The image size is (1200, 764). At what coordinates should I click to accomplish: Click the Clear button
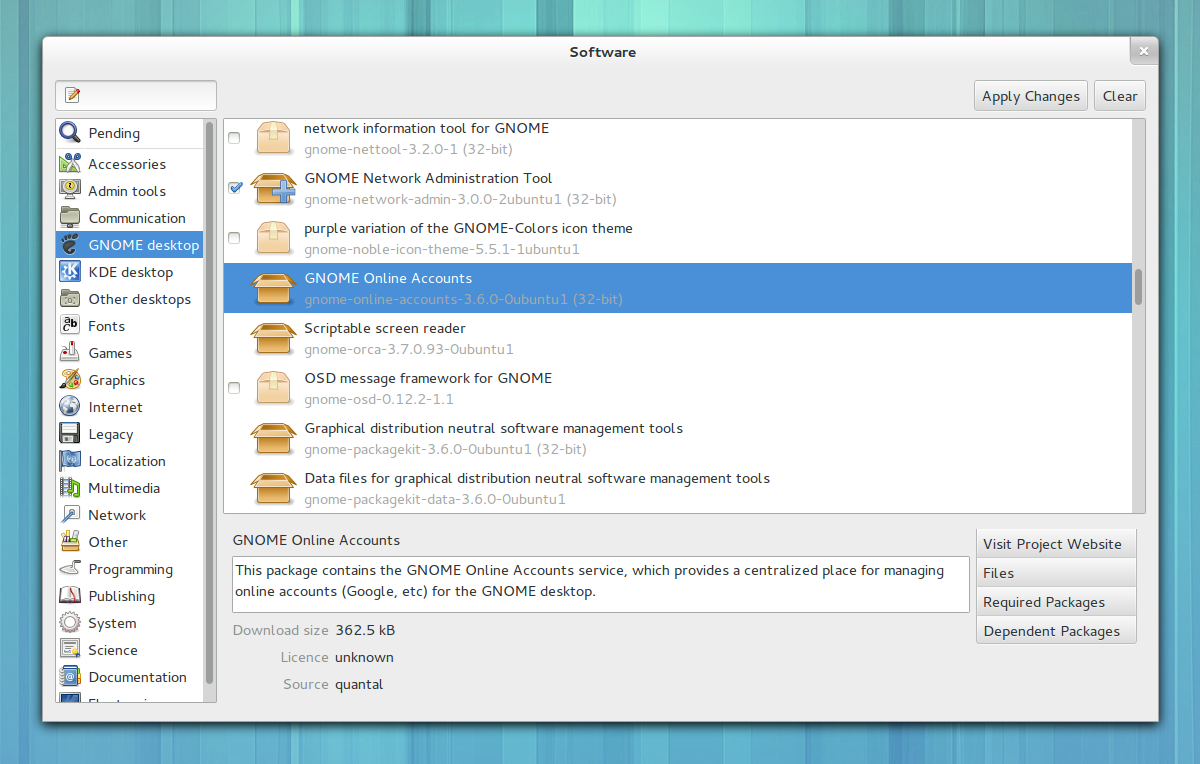pos(1120,96)
